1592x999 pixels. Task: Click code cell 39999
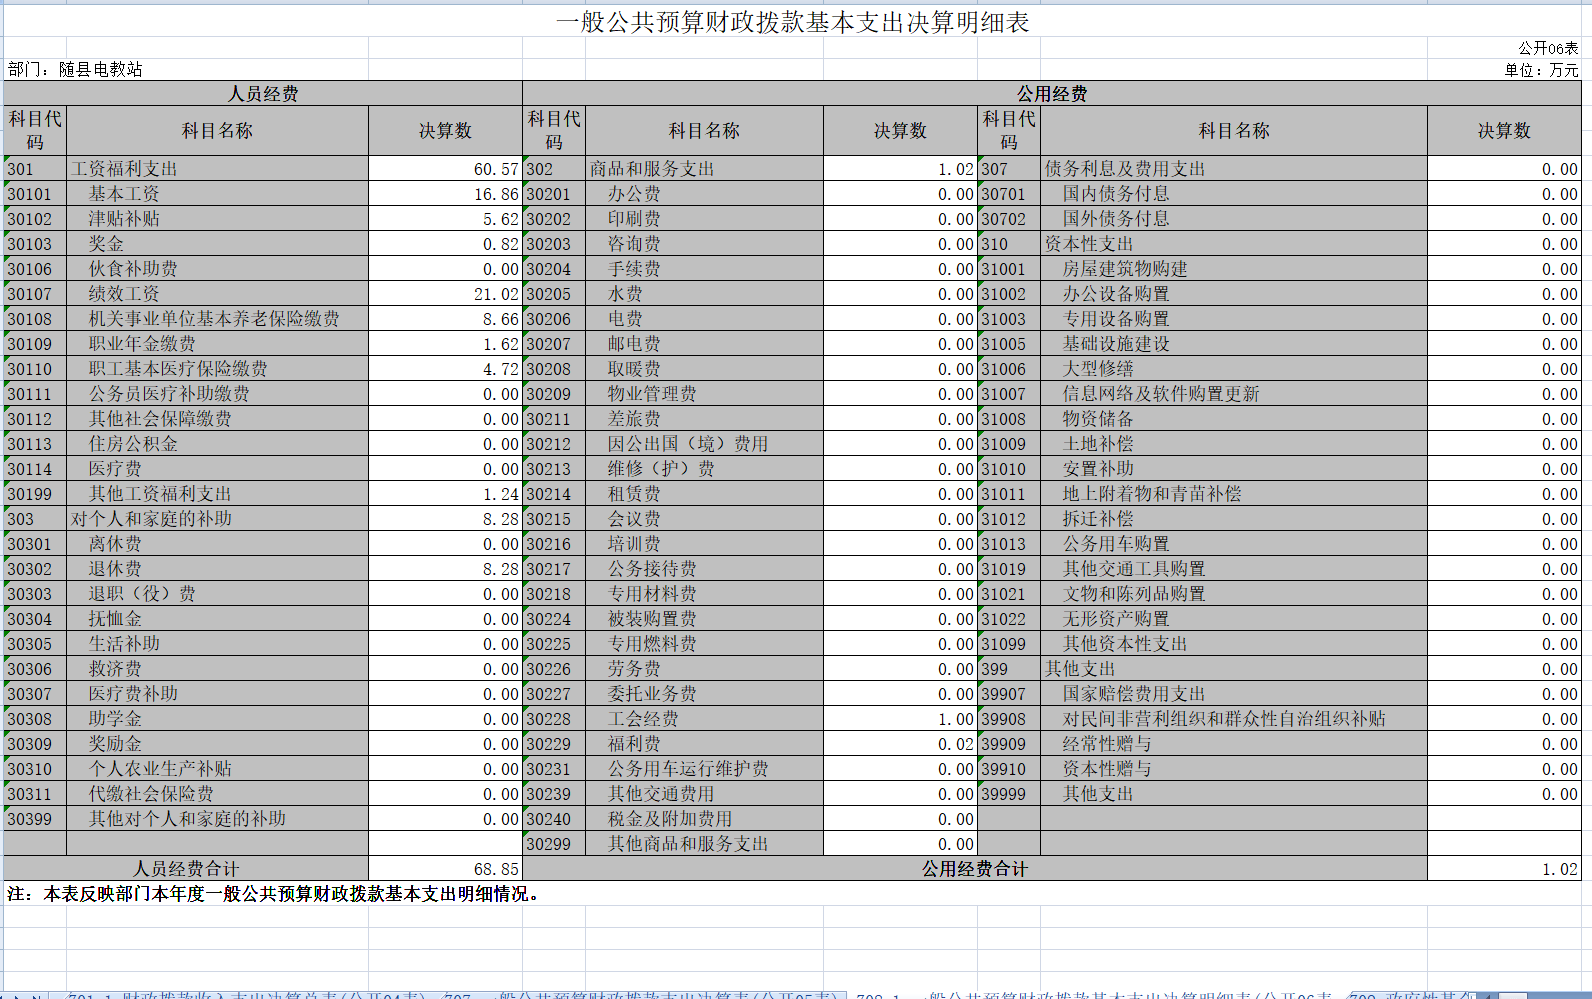pyautogui.click(x=1009, y=794)
